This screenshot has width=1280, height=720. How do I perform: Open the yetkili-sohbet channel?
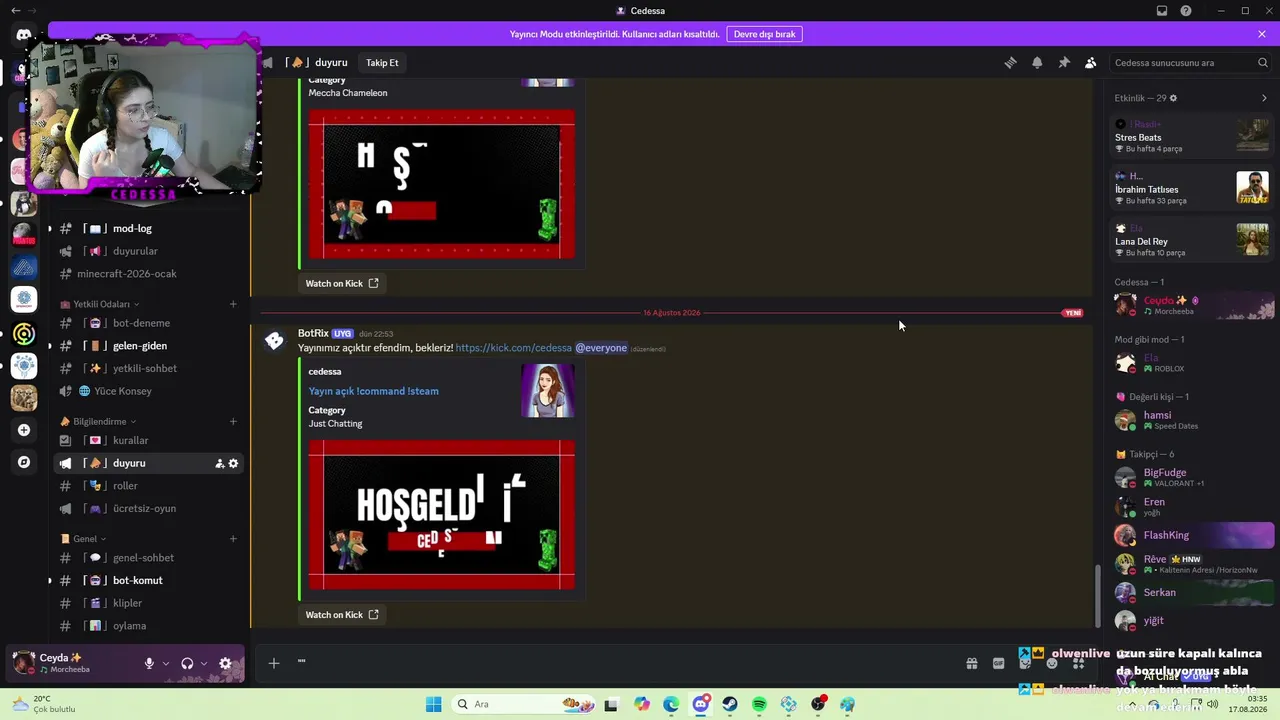pyautogui.click(x=147, y=368)
